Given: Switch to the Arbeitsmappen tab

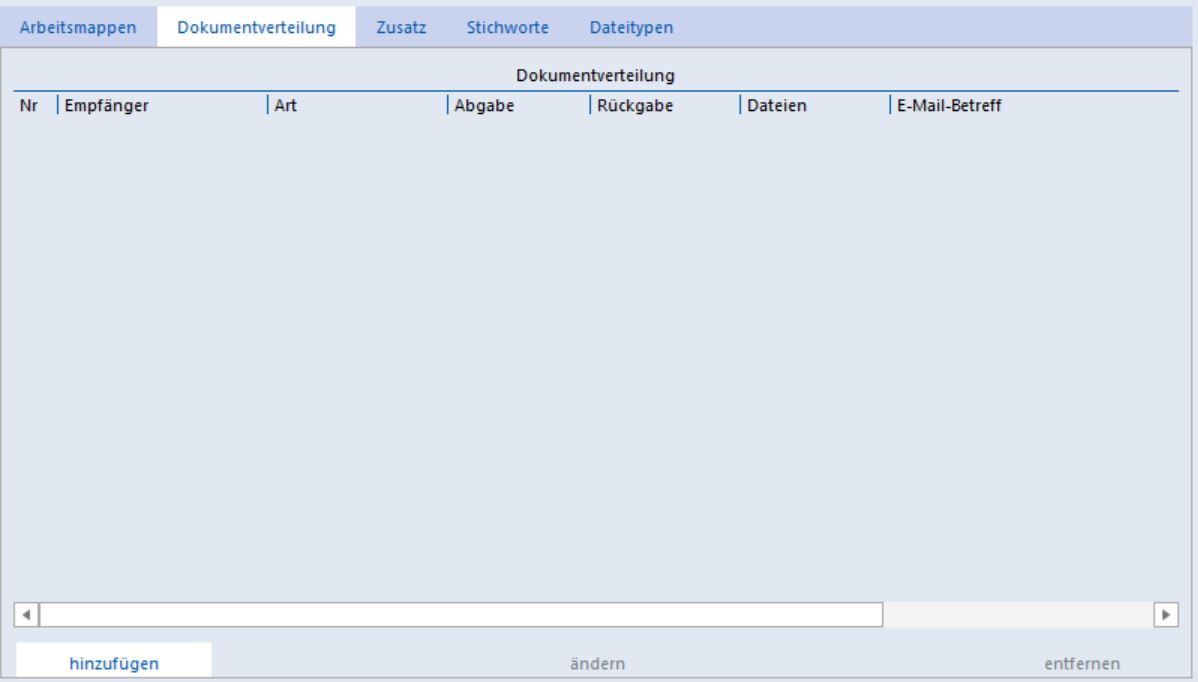Looking at the screenshot, I should [78, 27].
